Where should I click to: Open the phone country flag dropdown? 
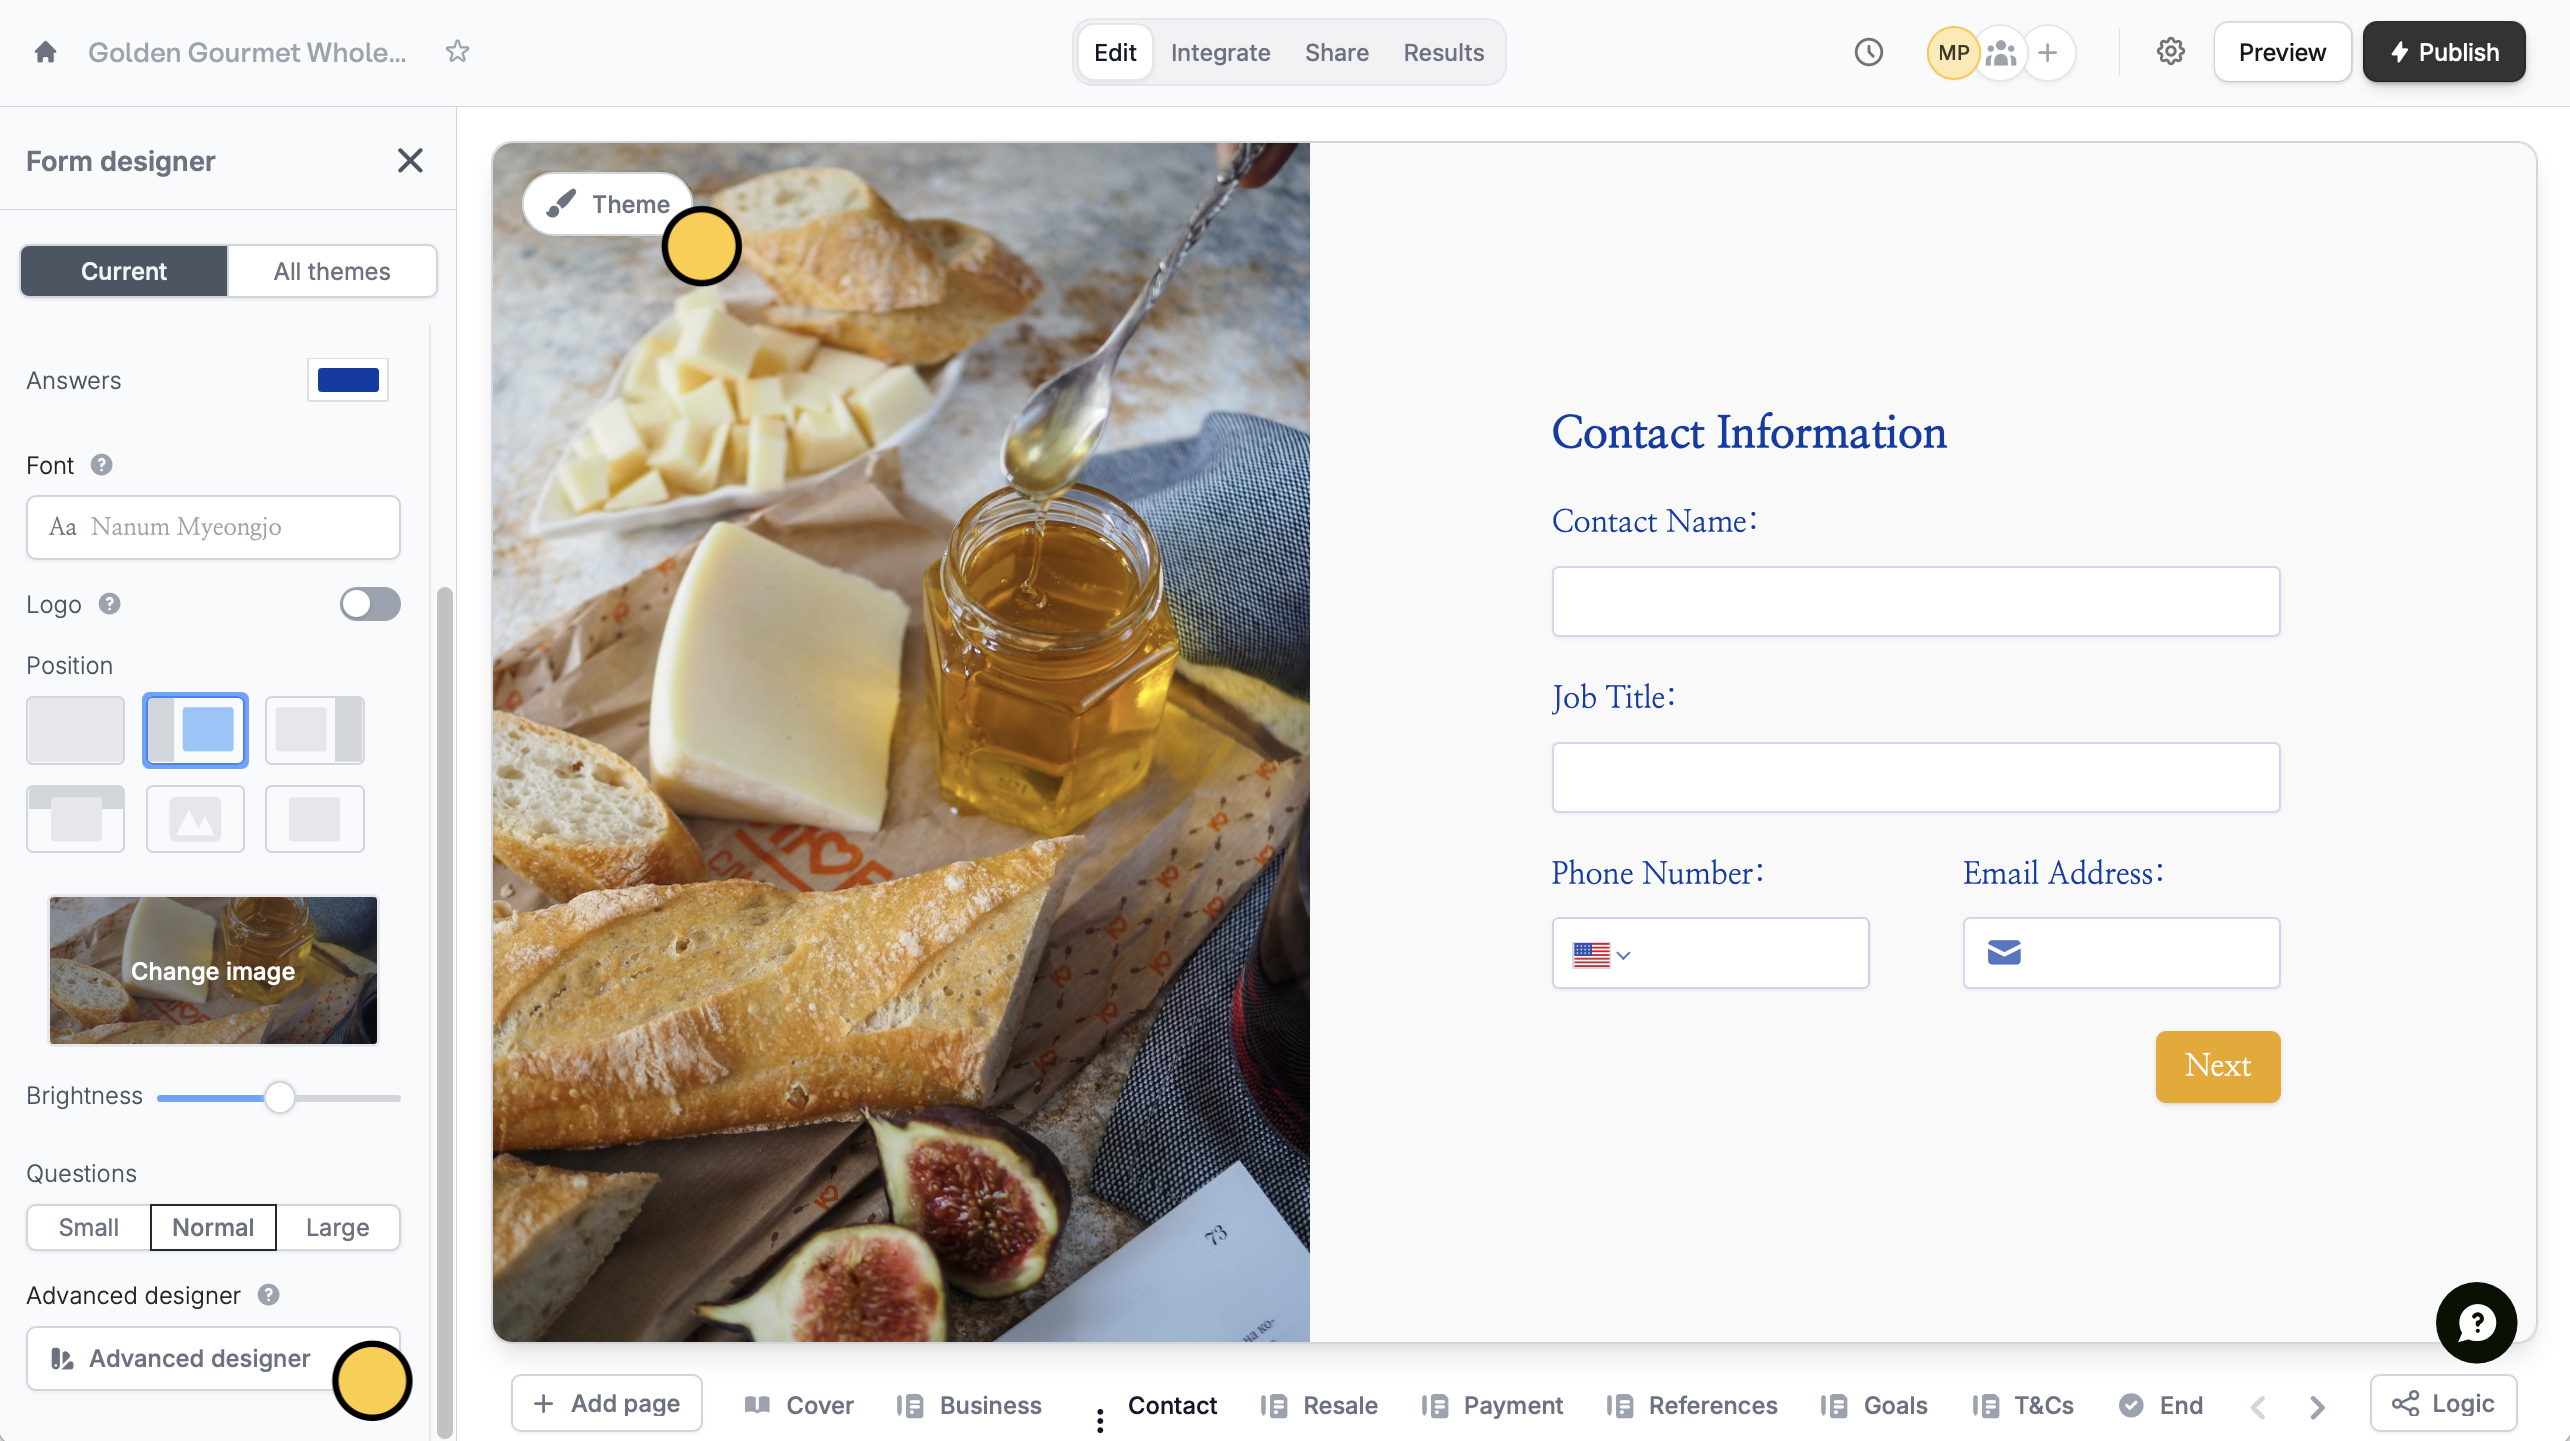click(1601, 954)
